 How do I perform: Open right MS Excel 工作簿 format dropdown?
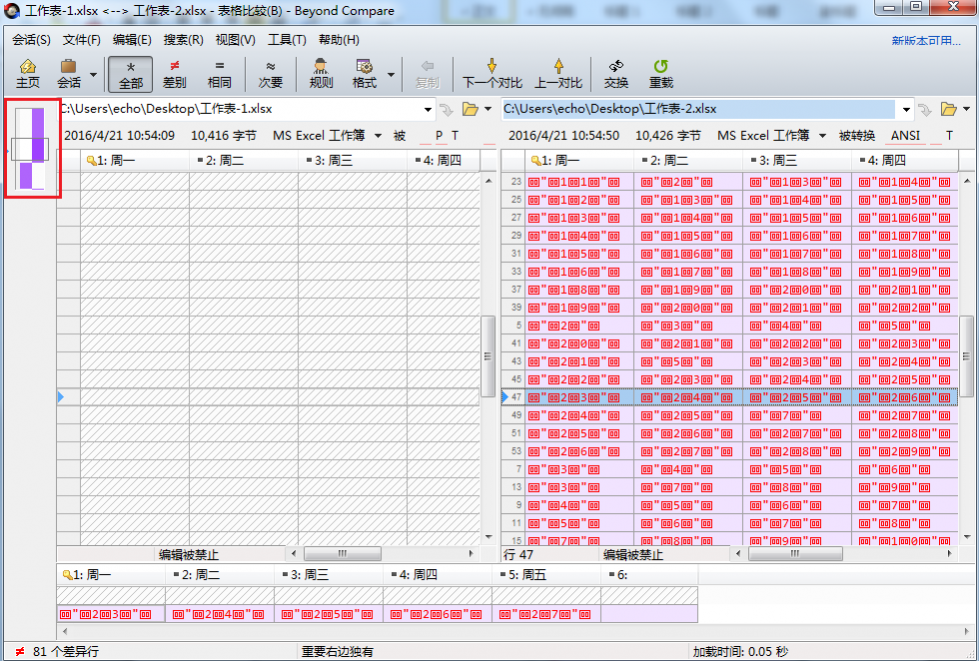click(x=823, y=136)
